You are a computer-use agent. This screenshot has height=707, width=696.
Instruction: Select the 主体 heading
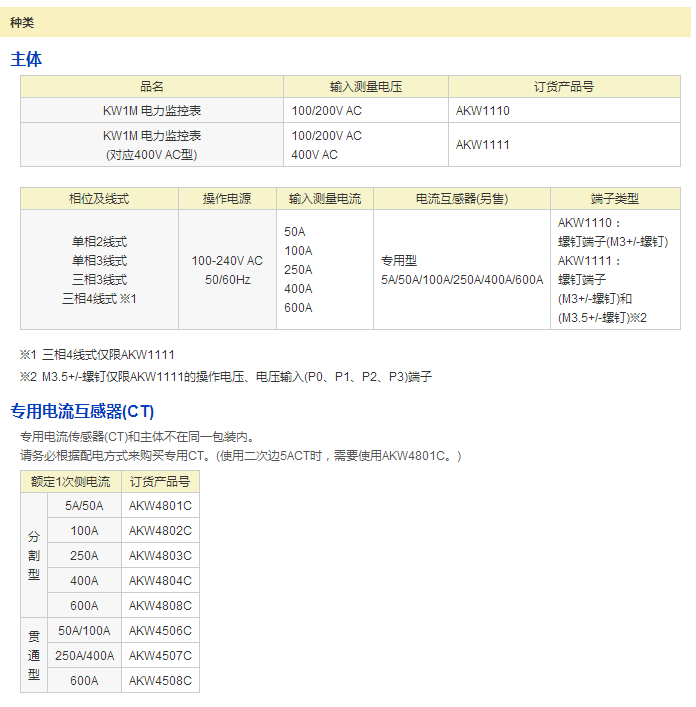coord(26,60)
